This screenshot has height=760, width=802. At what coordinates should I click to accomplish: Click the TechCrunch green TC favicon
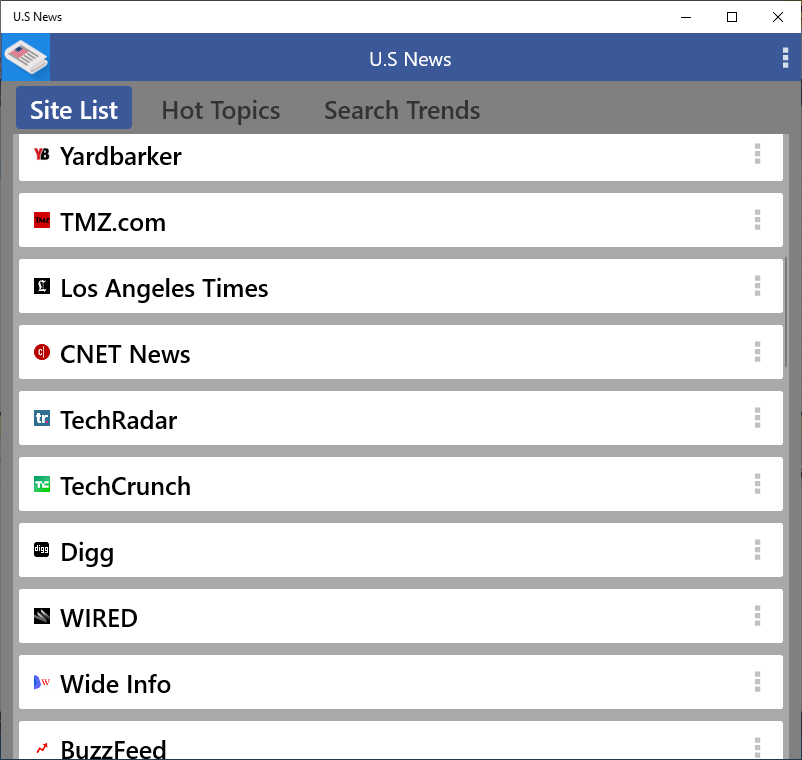(42, 484)
